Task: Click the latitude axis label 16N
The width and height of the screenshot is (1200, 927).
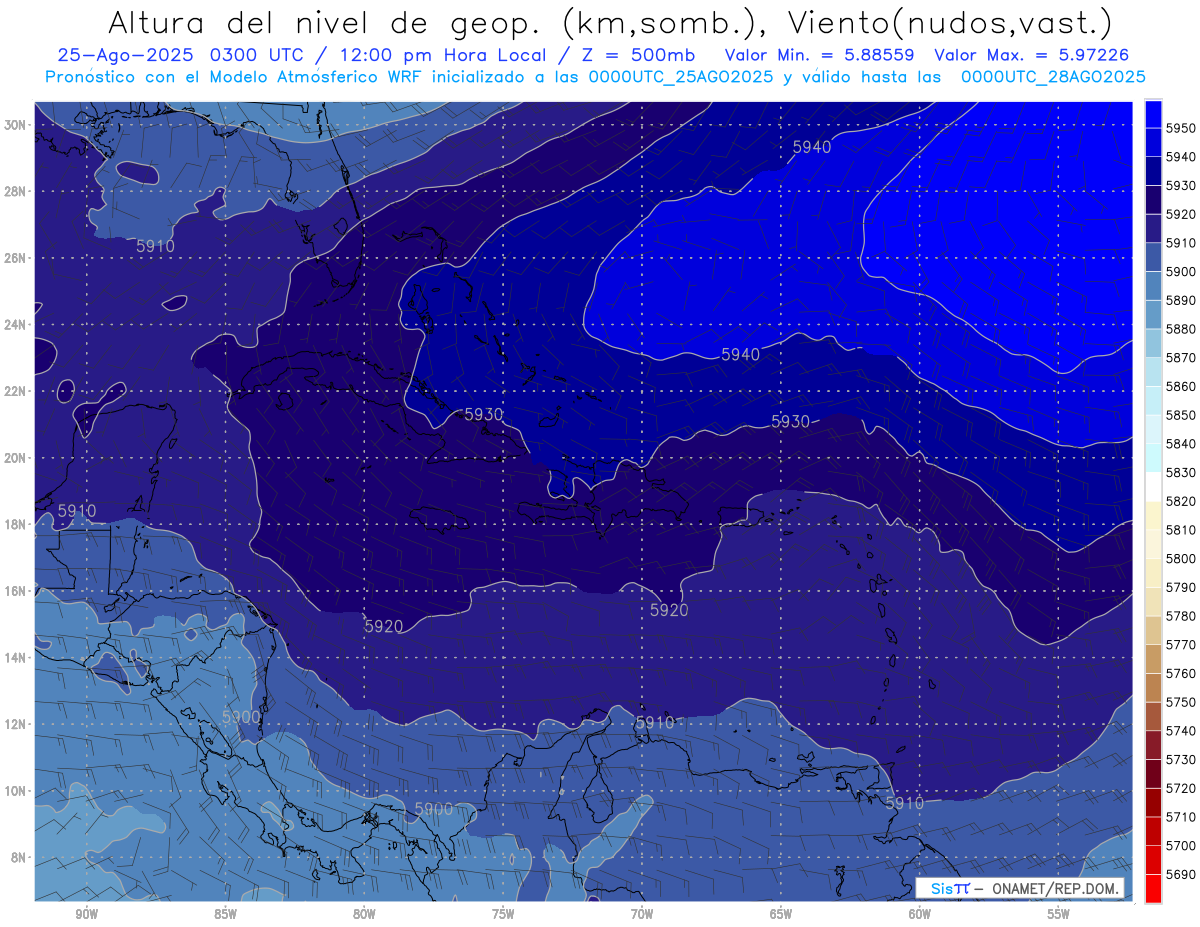Action: pyautogui.click(x=15, y=591)
